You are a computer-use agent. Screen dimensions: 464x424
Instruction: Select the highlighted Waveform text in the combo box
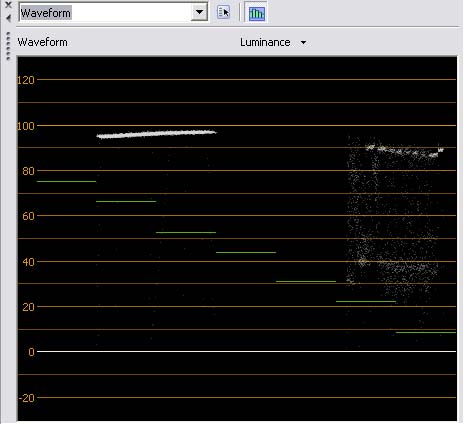click(46, 13)
